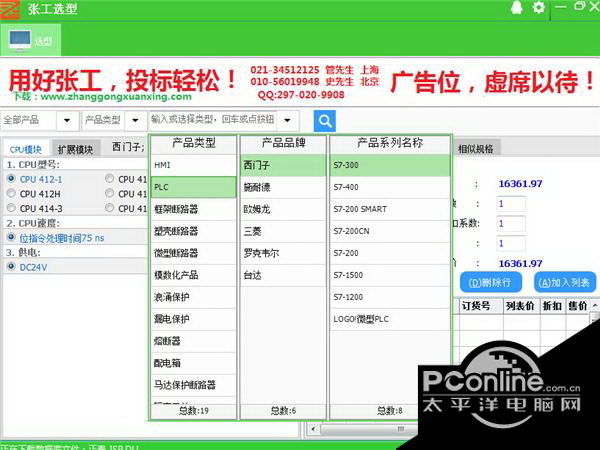The image size is (600, 450).
Task: Select 配电箱 in product type list
Action: coord(194,363)
